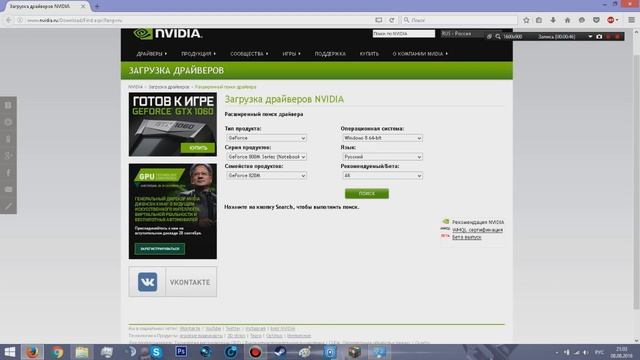Image resolution: width=640 pixels, height=360 pixels.
Task: Focus the 'Поиск по NVIDIA' search field
Action: [x=404, y=33]
